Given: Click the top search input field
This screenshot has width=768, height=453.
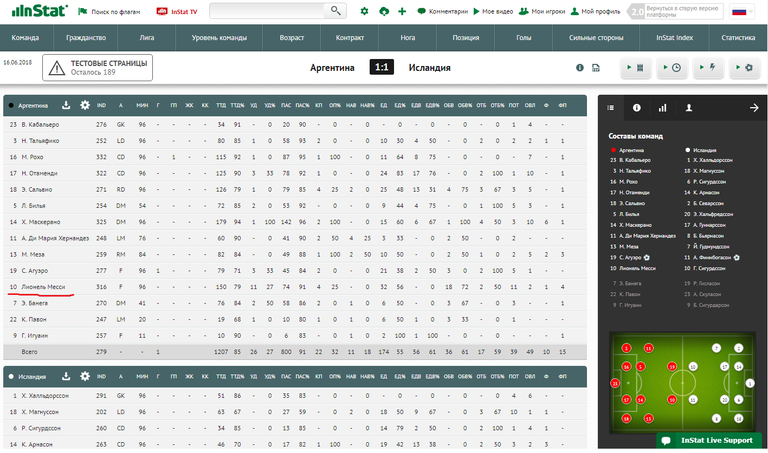Looking at the screenshot, I should pos(266,11).
